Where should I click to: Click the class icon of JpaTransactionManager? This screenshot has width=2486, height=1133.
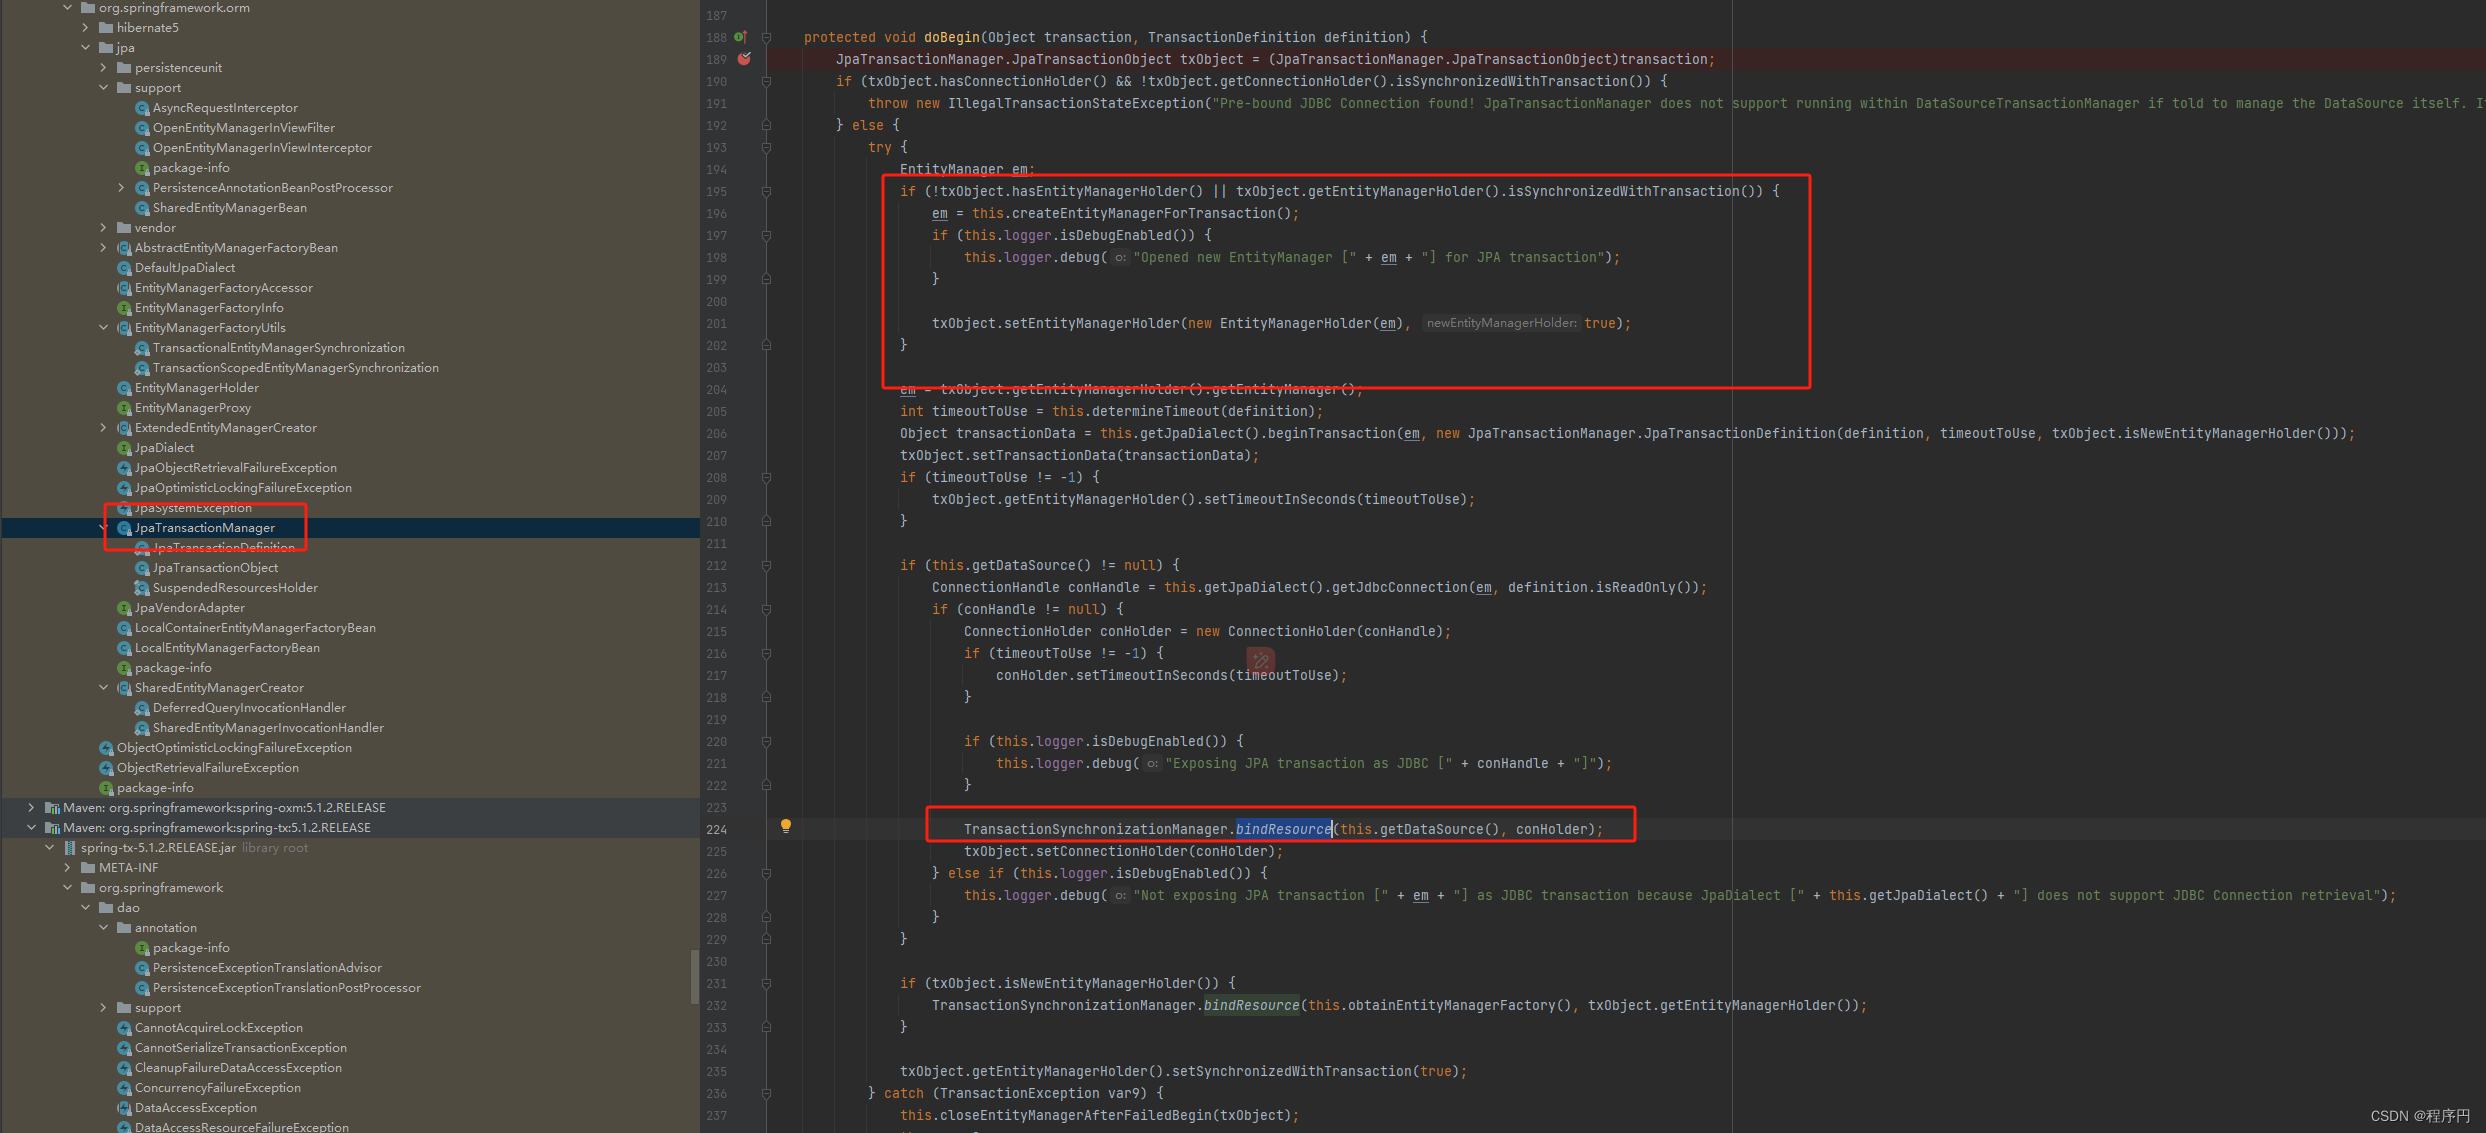tap(124, 527)
